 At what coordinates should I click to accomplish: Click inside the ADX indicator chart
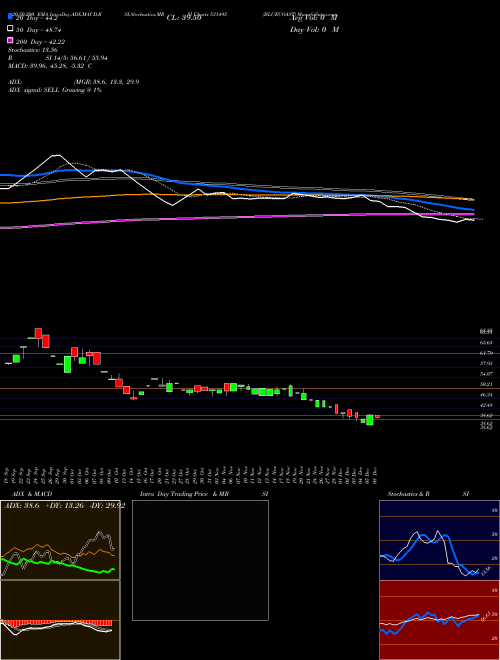tap(60, 540)
